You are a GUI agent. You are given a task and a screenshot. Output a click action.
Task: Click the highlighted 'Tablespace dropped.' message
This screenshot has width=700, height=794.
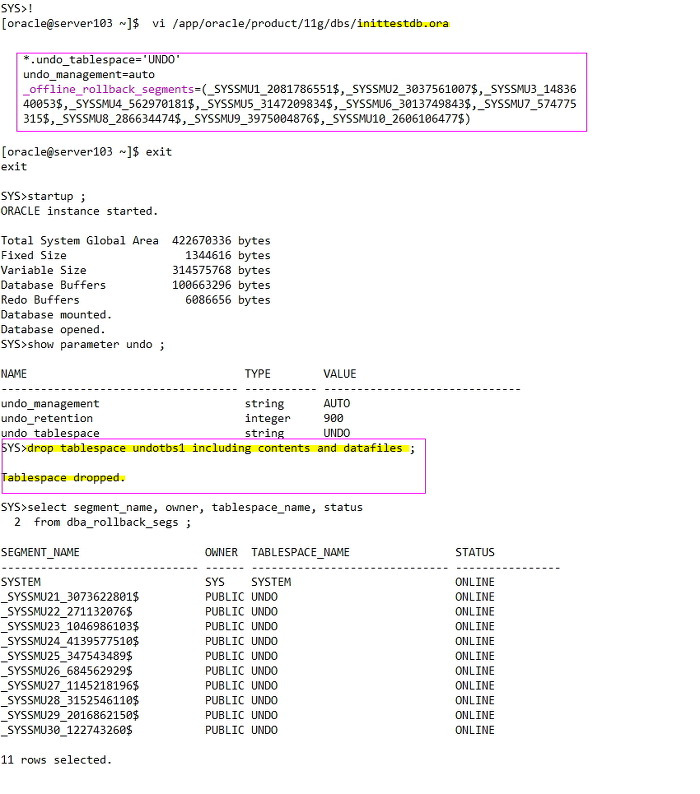coord(63,478)
